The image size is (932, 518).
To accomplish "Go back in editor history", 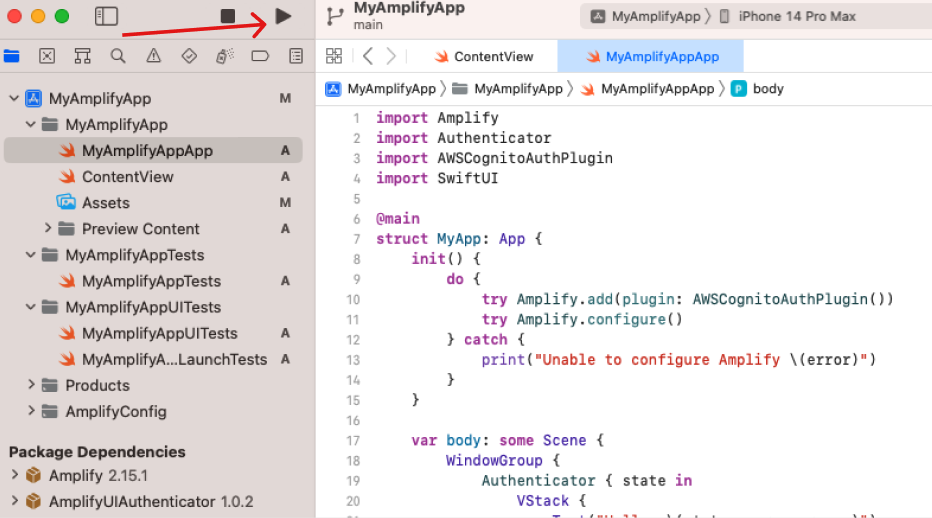I will (x=368, y=56).
